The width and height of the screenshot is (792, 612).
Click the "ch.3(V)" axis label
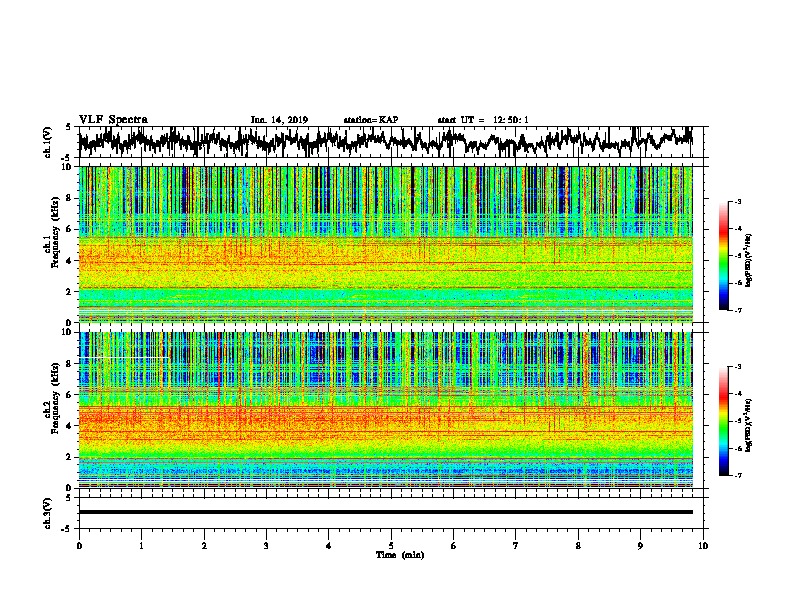pyautogui.click(x=48, y=513)
